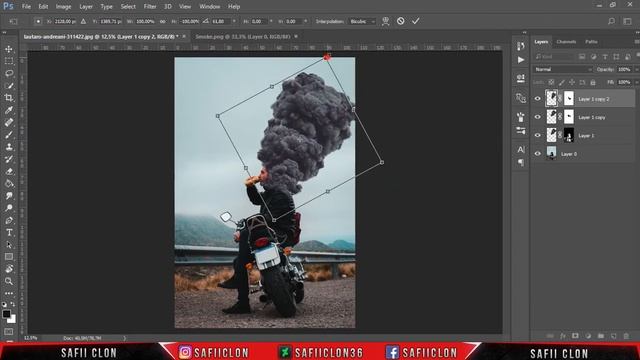Toggle lock image pixels brush icon
The image size is (640, 360).
tap(562, 82)
